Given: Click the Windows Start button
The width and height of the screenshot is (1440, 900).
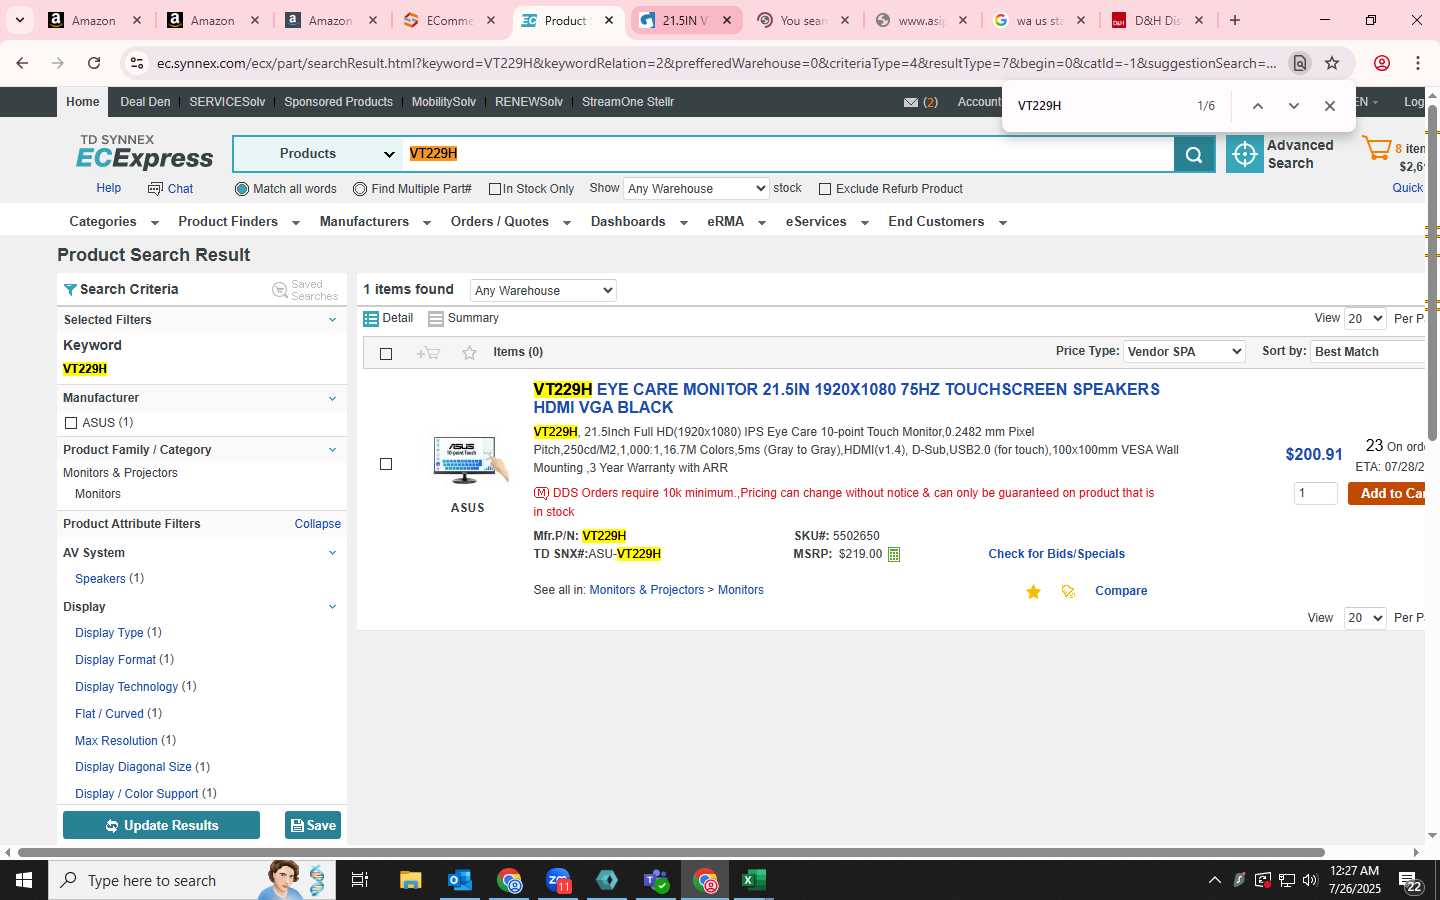Looking at the screenshot, I should [24, 880].
